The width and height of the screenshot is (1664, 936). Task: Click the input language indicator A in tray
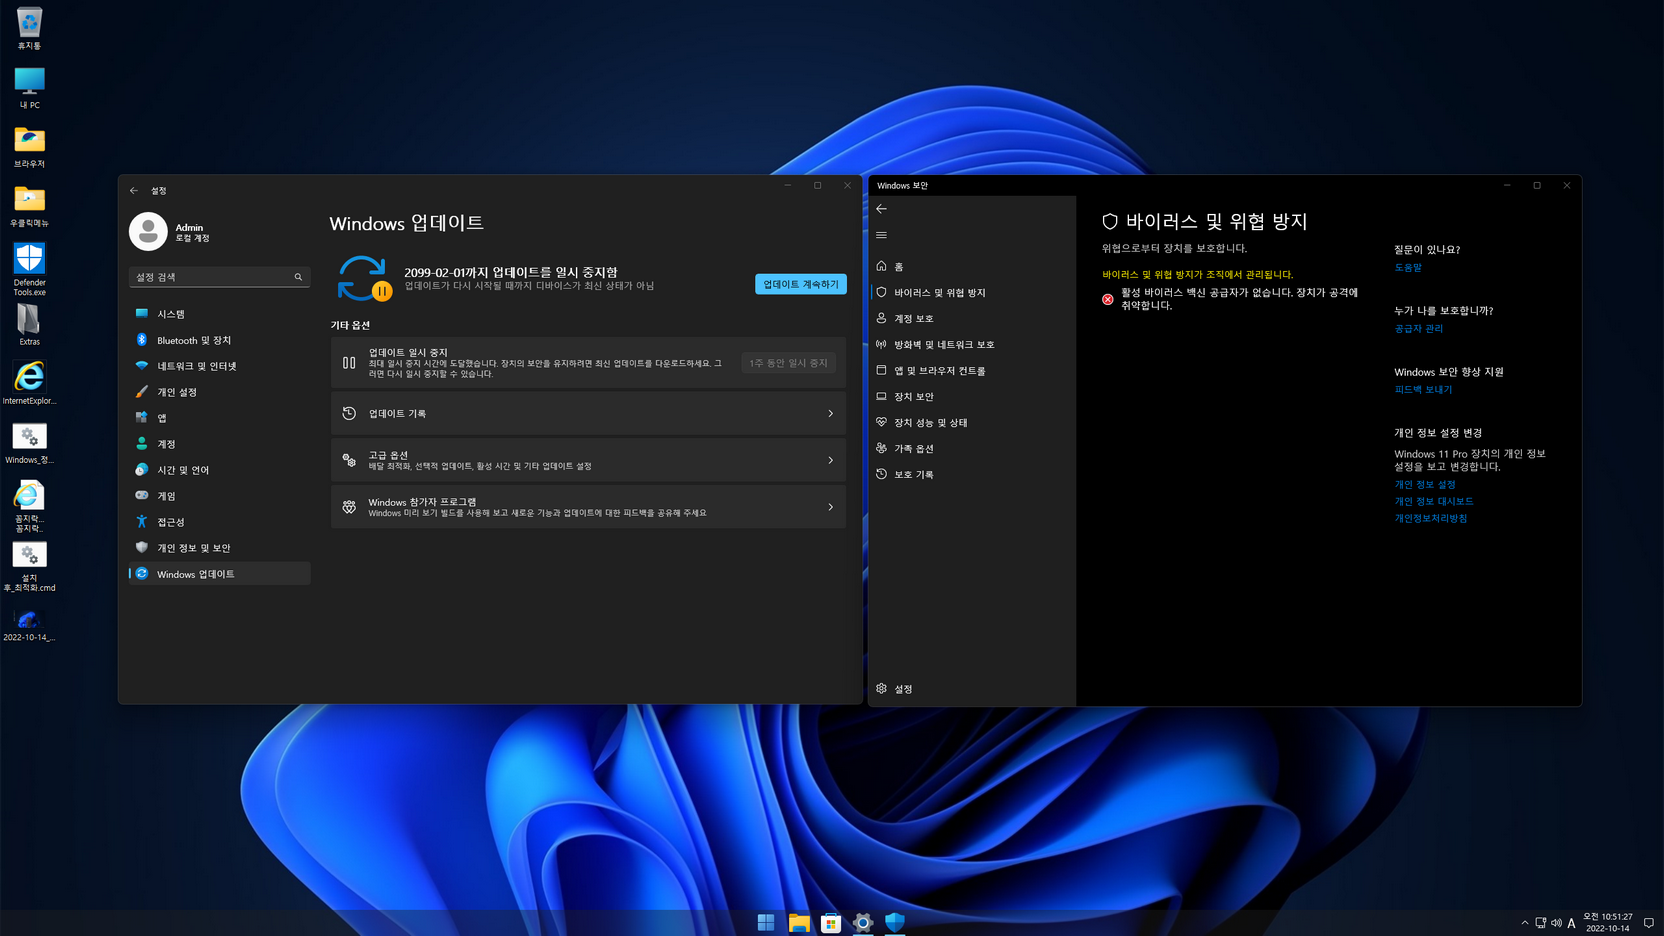[x=1572, y=923]
